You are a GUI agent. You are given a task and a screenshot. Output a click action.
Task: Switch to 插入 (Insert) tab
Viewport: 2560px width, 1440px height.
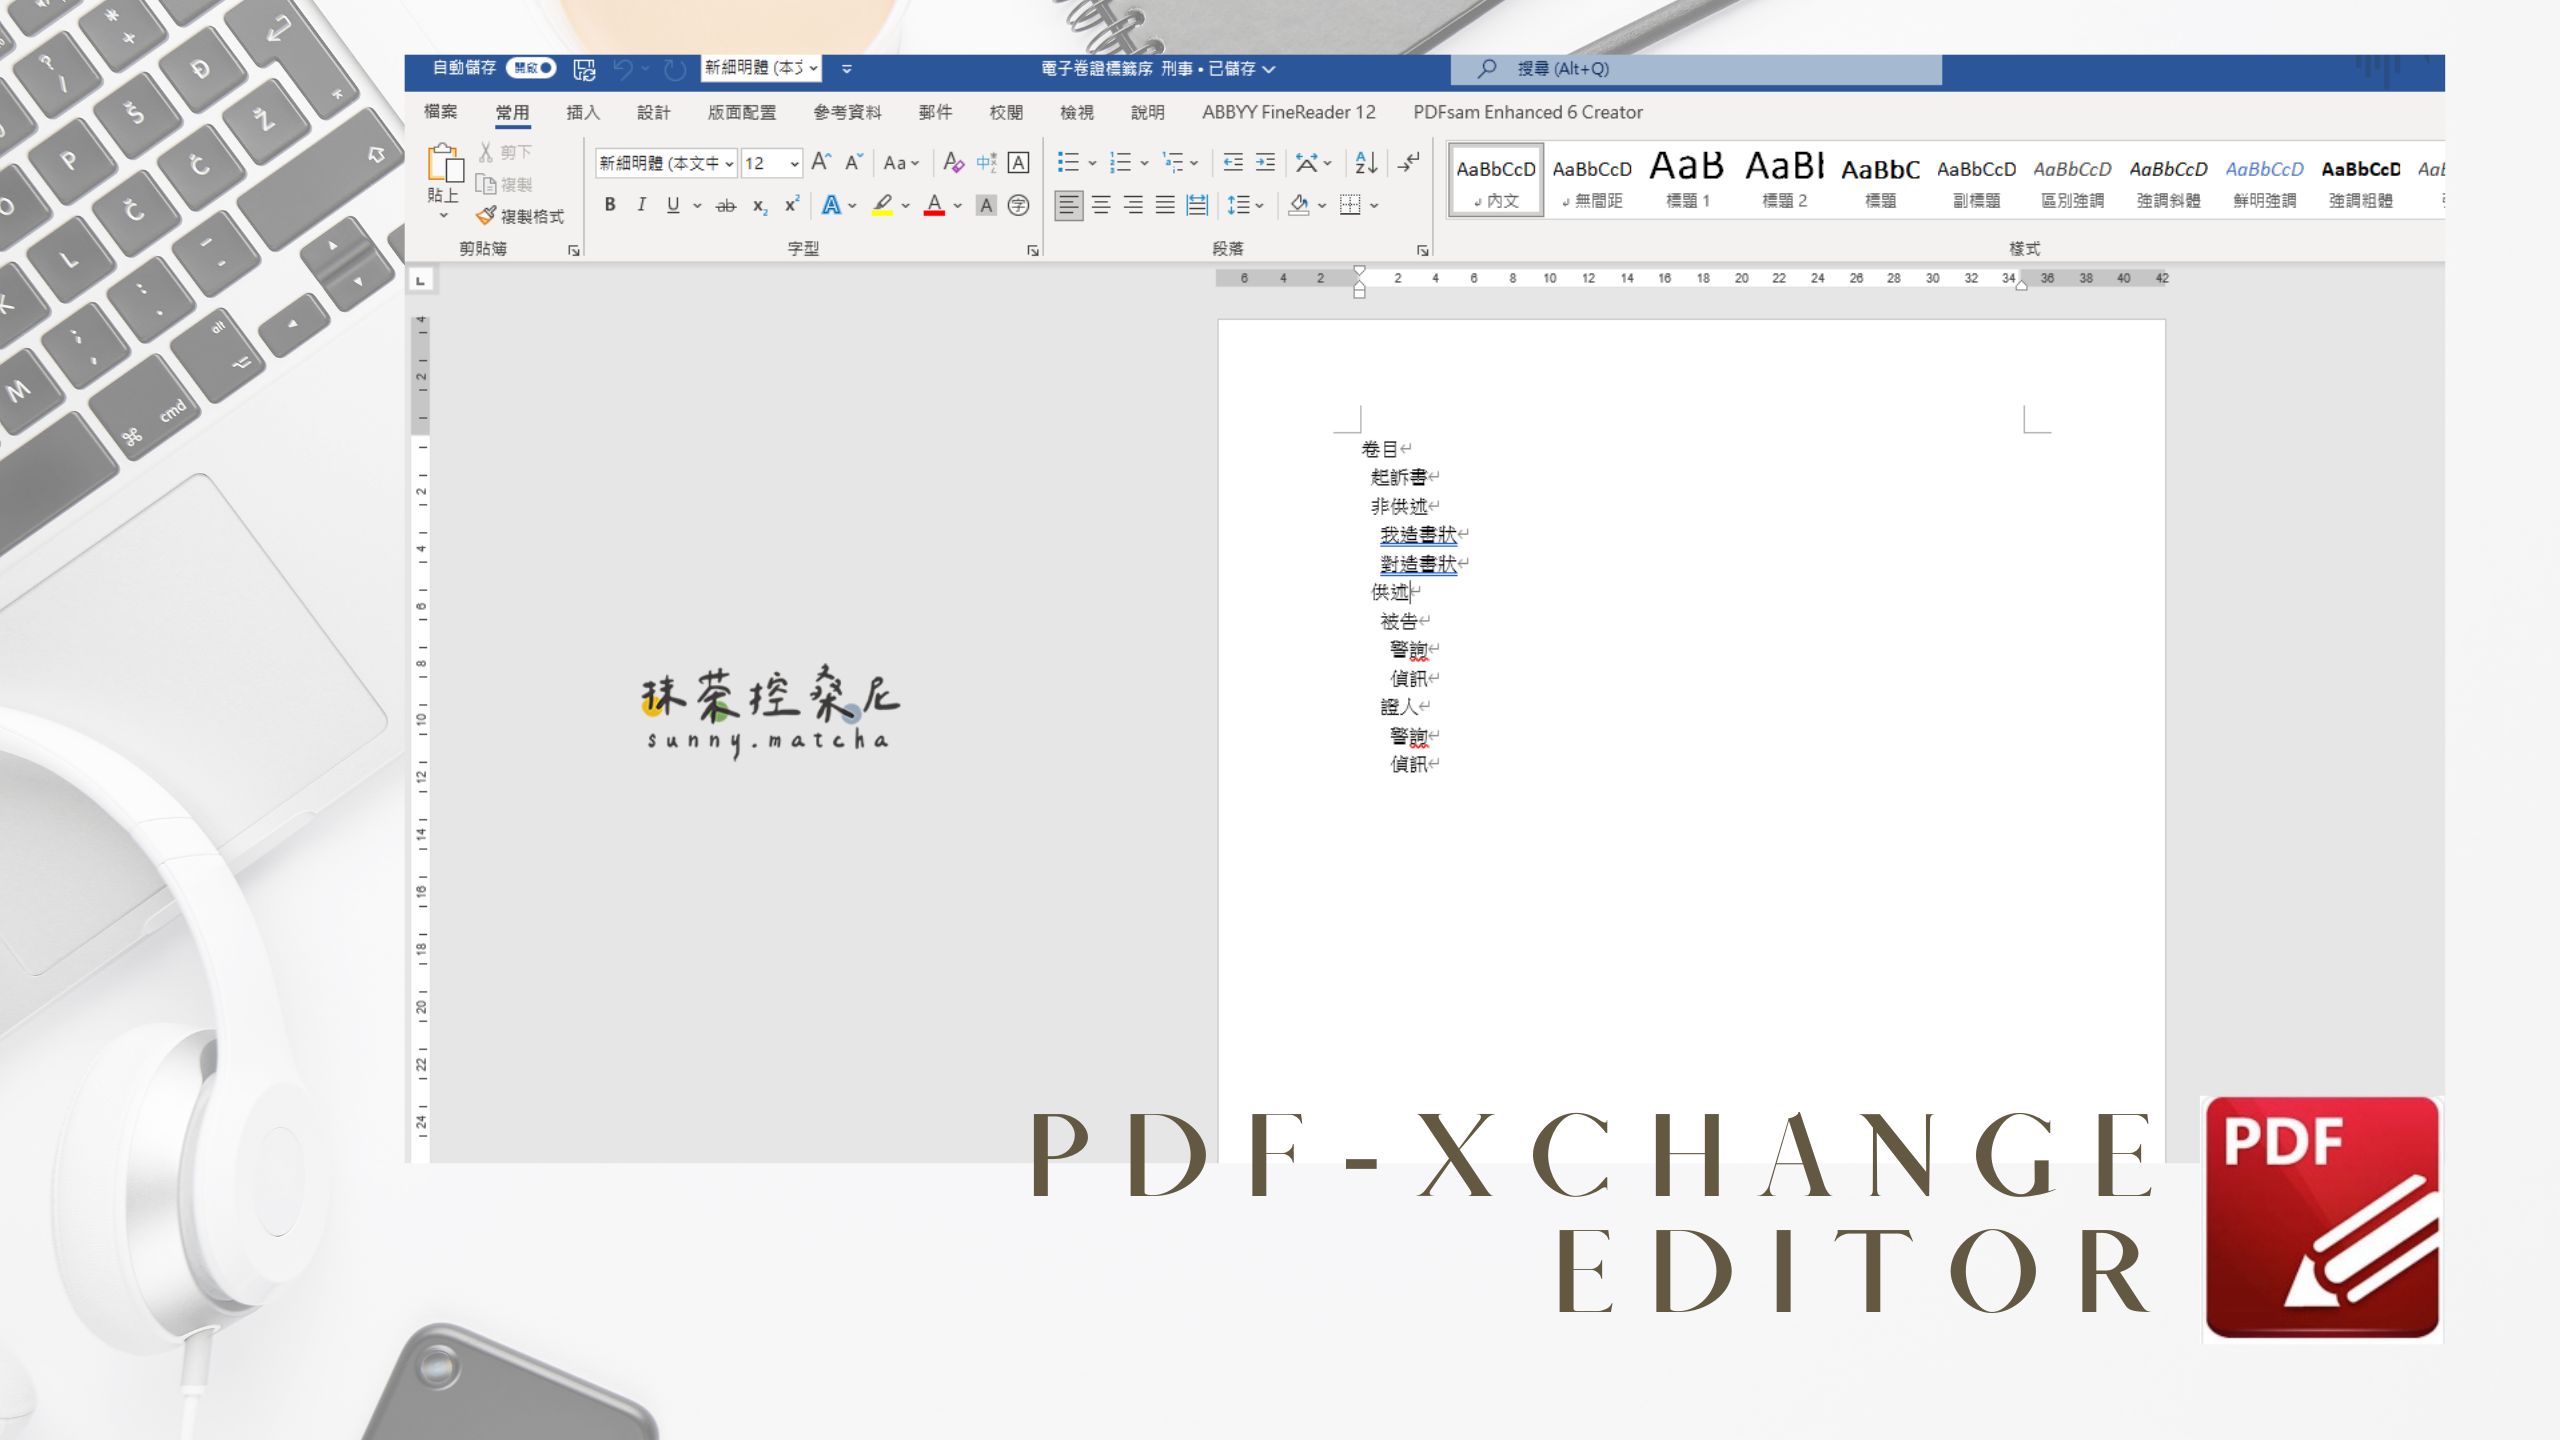[583, 112]
